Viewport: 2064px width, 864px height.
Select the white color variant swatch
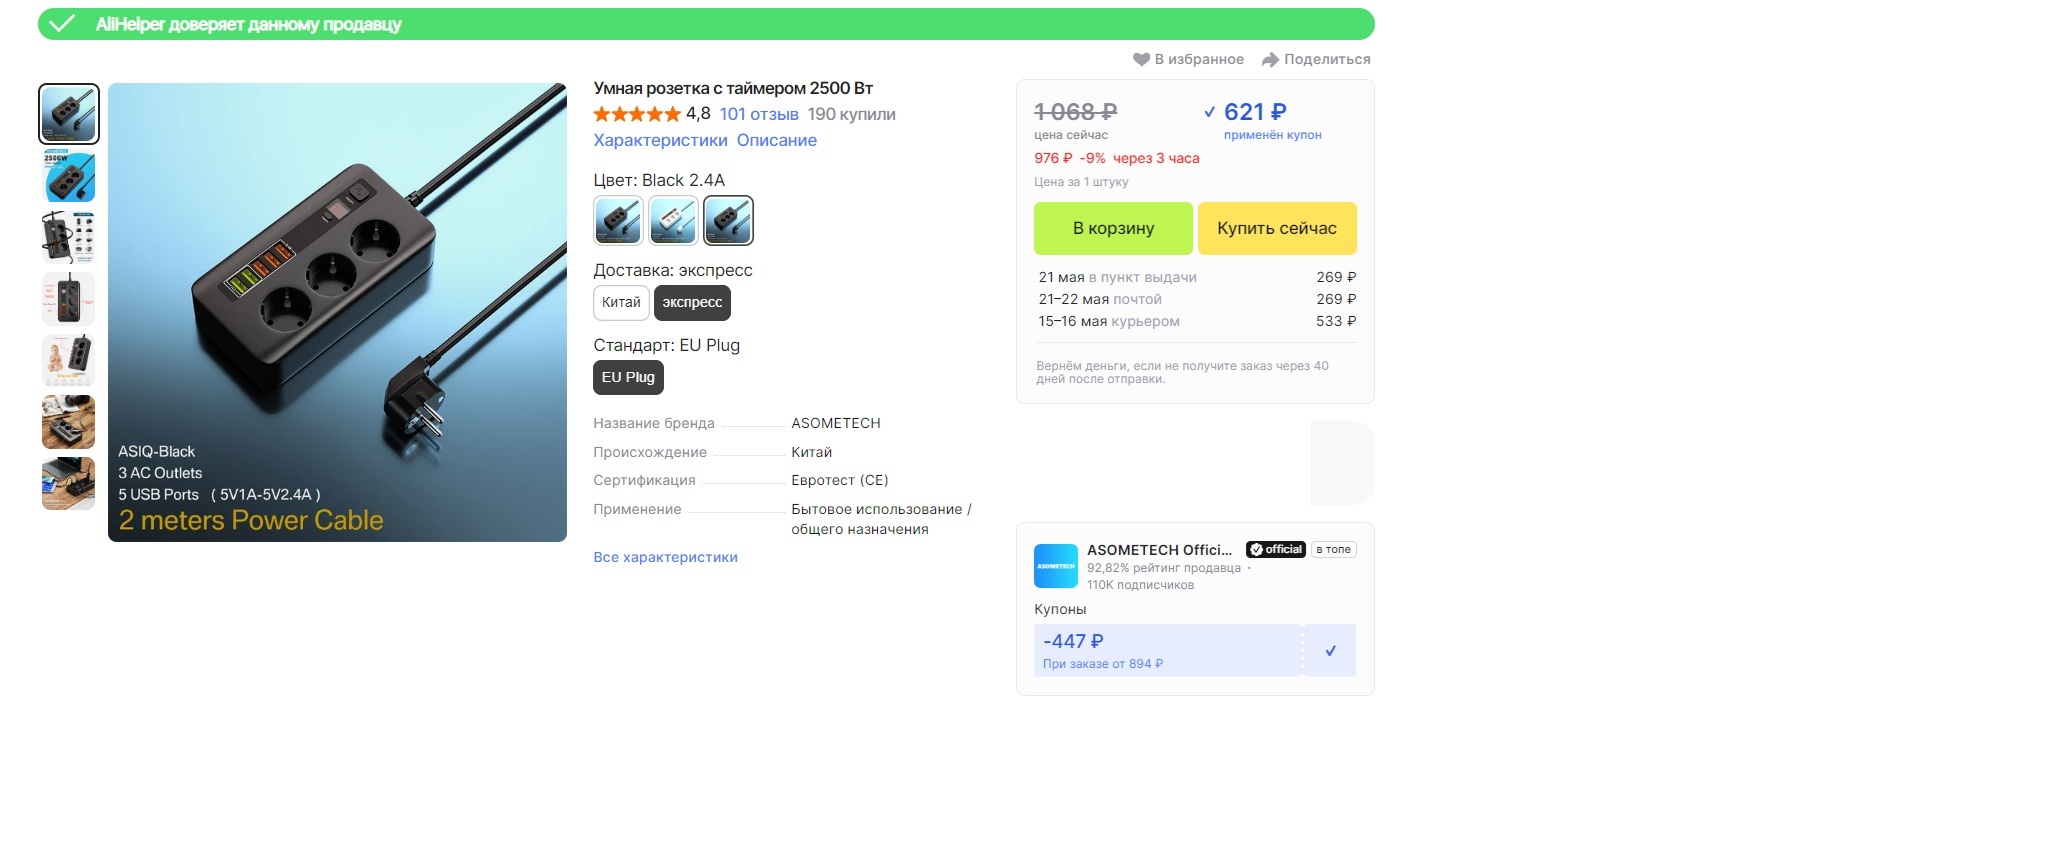(x=673, y=221)
